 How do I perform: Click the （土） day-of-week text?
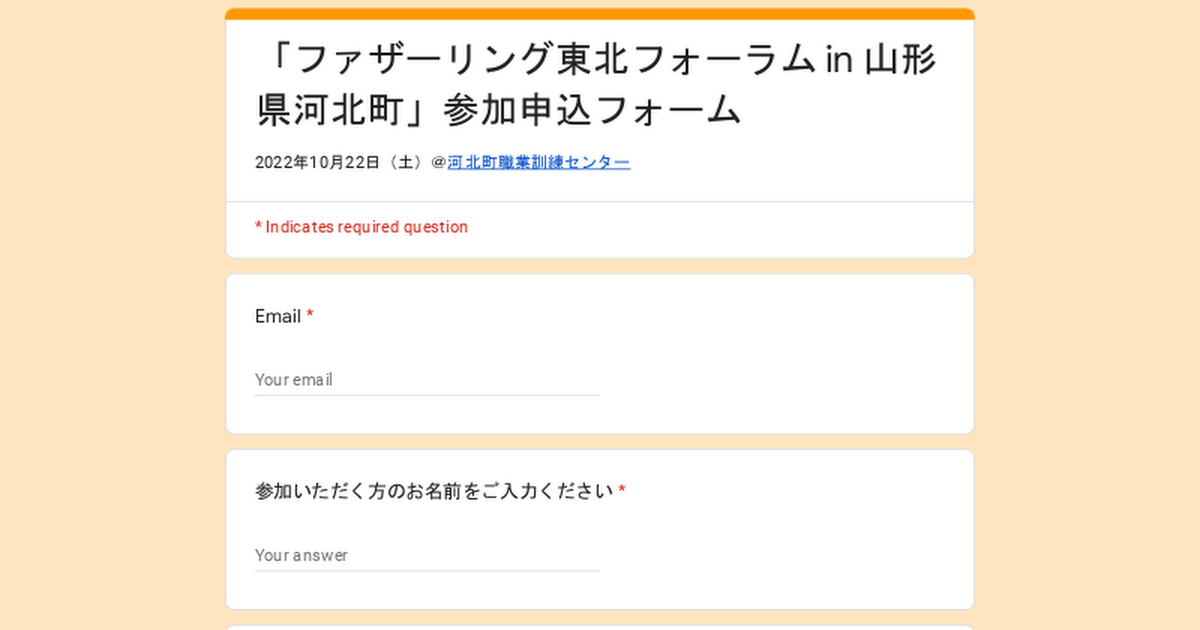[405, 162]
